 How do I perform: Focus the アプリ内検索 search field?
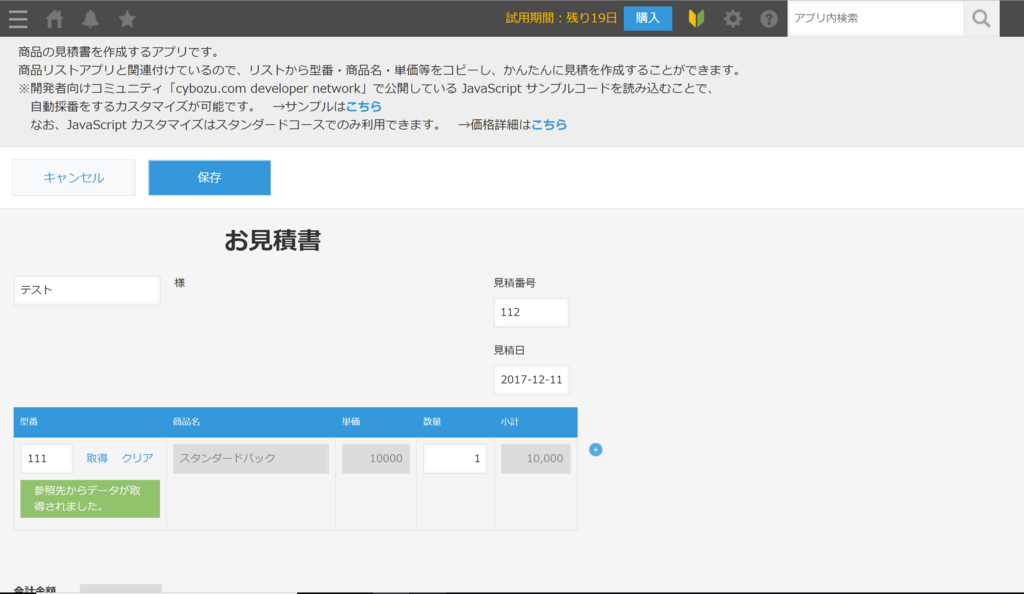(875, 18)
